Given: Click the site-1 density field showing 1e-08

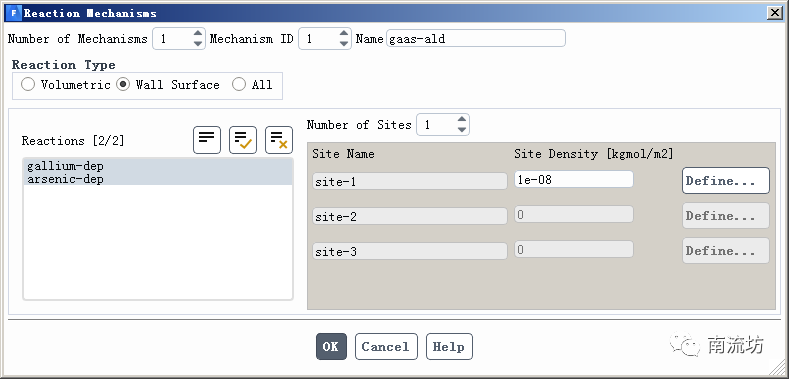Looking at the screenshot, I should [x=574, y=179].
